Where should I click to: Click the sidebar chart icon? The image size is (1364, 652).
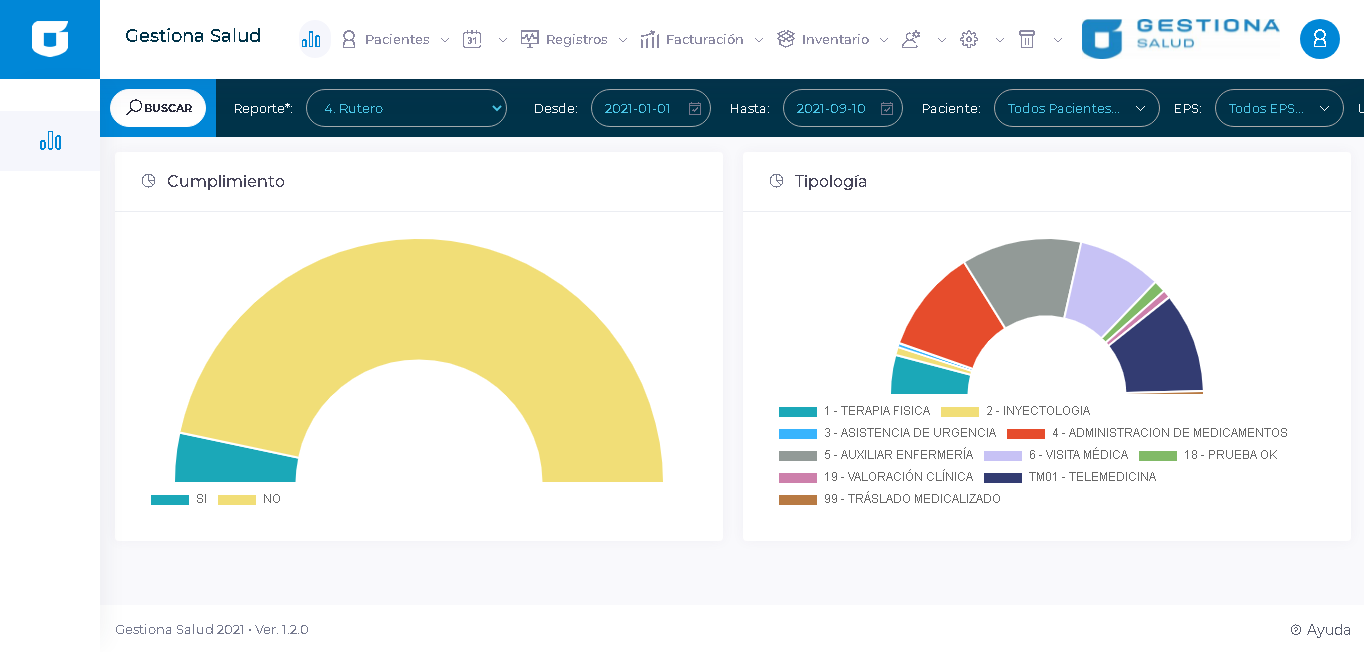click(x=50, y=141)
